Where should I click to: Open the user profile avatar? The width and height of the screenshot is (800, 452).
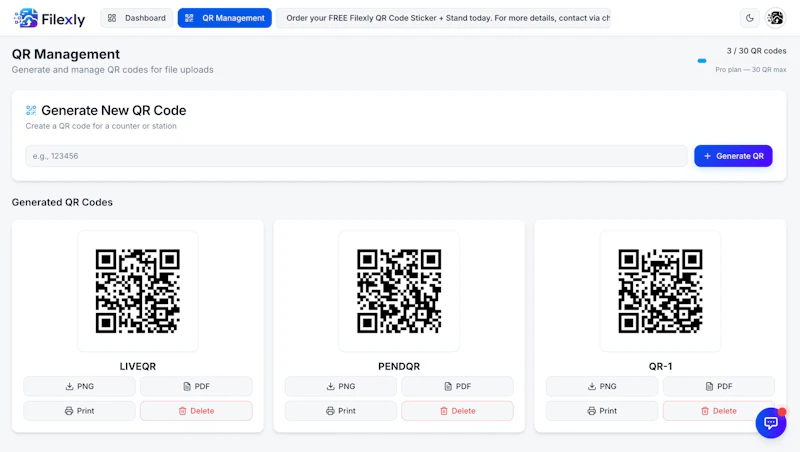(775, 18)
